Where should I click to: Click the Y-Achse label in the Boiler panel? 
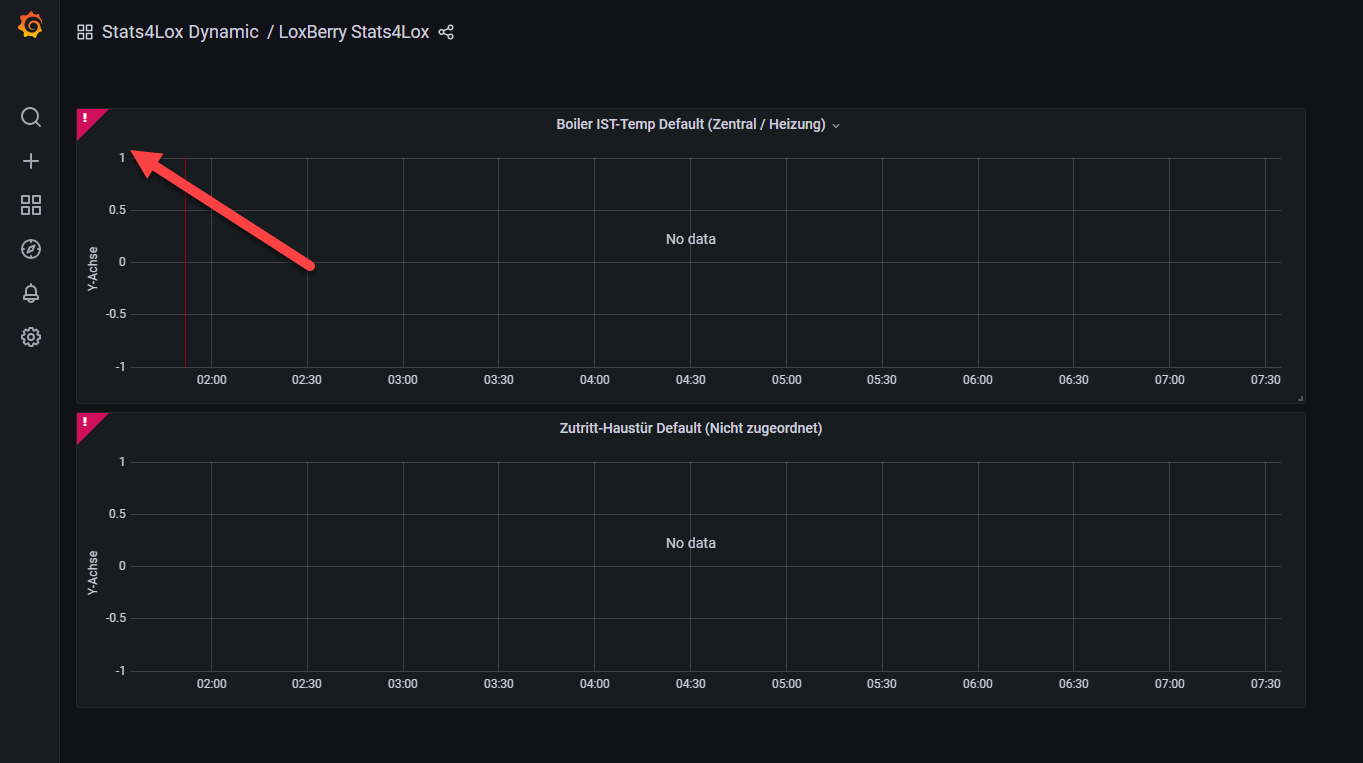coord(93,270)
